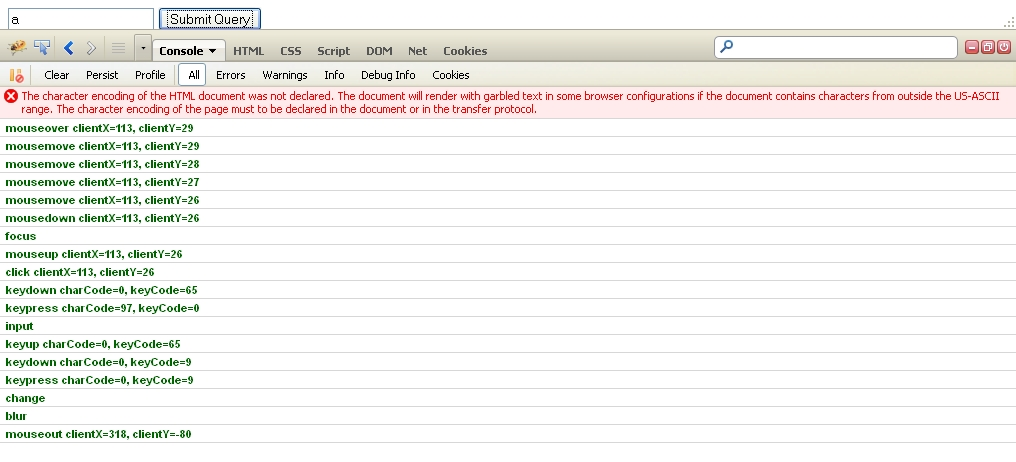Viewport: 1016px width, 462px height.
Task: Click the Firebug search box
Action: click(836, 47)
